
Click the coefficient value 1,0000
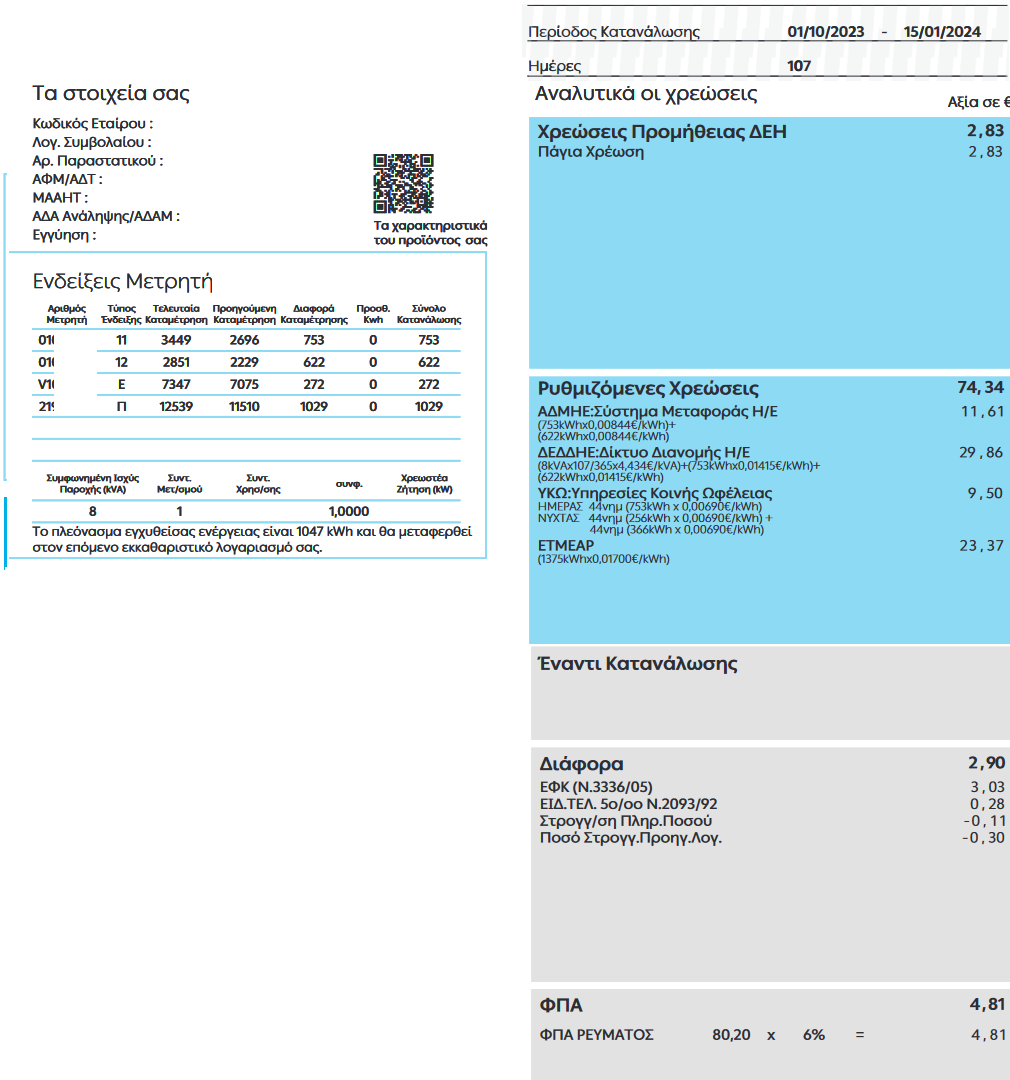(349, 511)
